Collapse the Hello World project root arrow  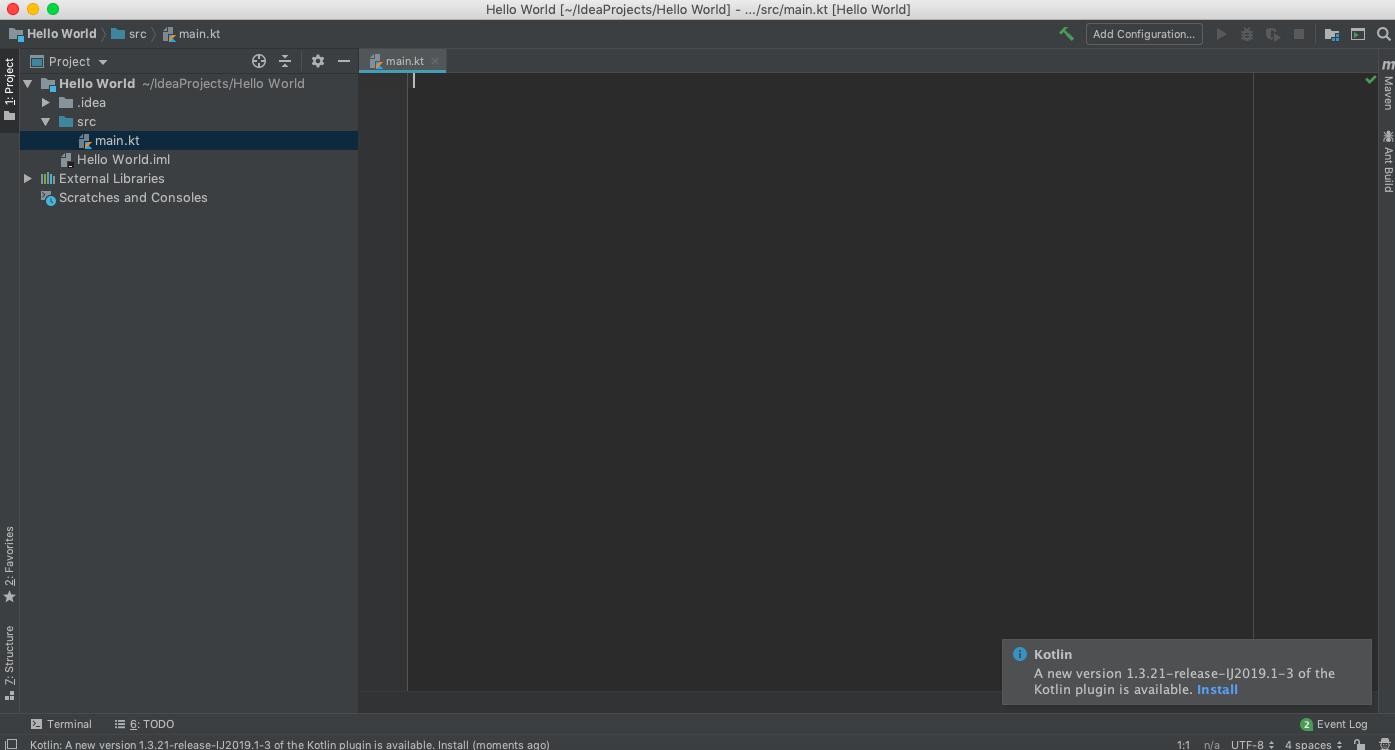[x=28, y=84]
